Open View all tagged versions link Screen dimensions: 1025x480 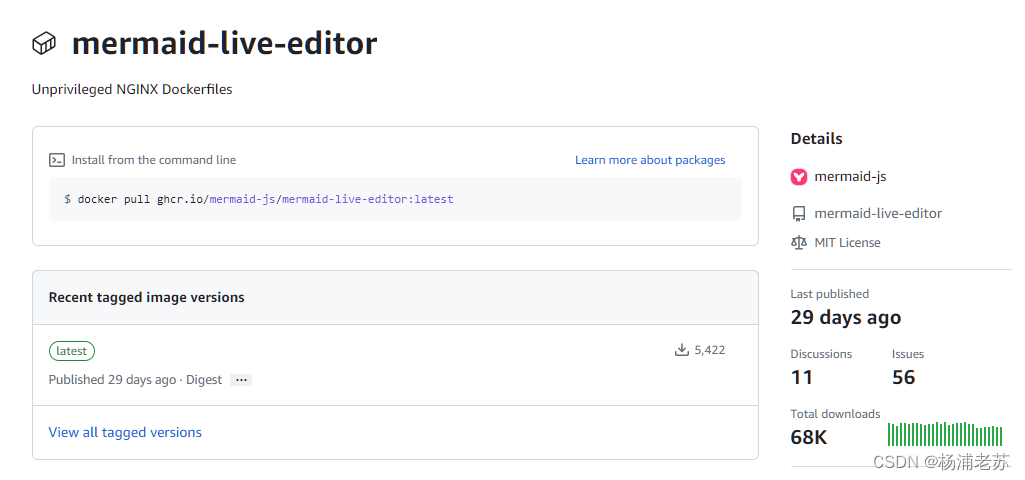125,432
